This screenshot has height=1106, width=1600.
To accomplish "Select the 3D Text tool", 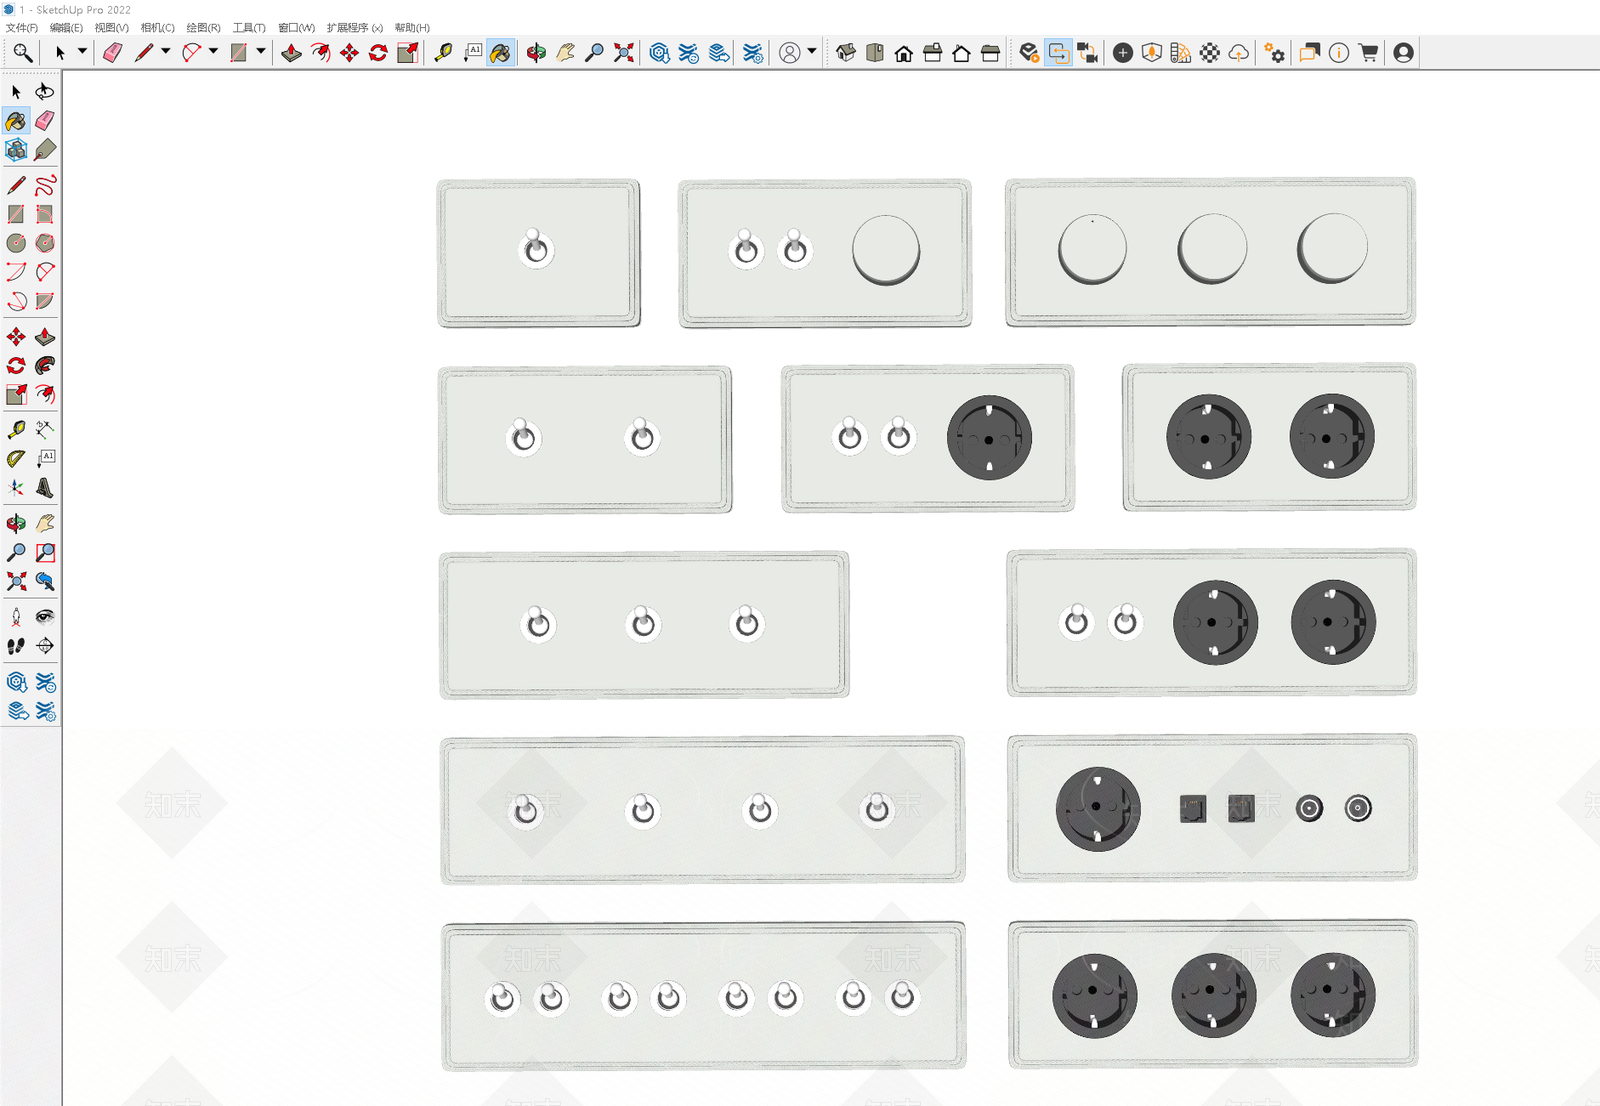I will point(45,488).
